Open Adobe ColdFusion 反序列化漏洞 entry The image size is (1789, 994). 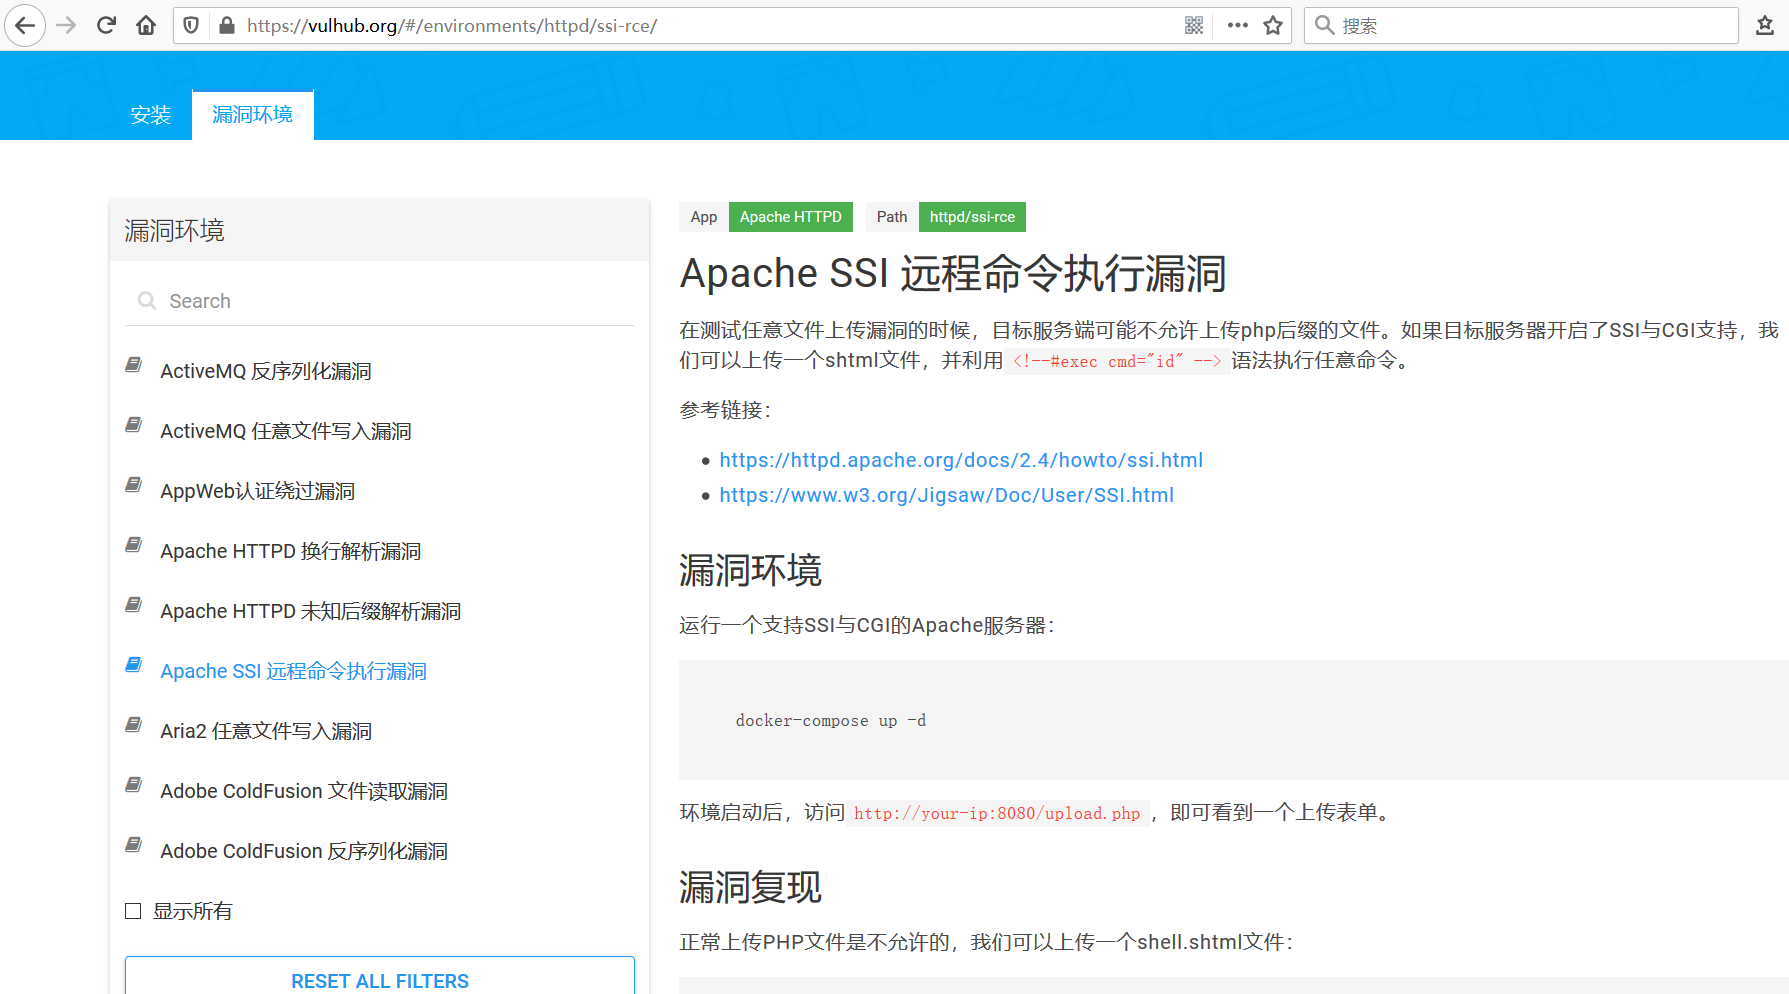point(304,851)
